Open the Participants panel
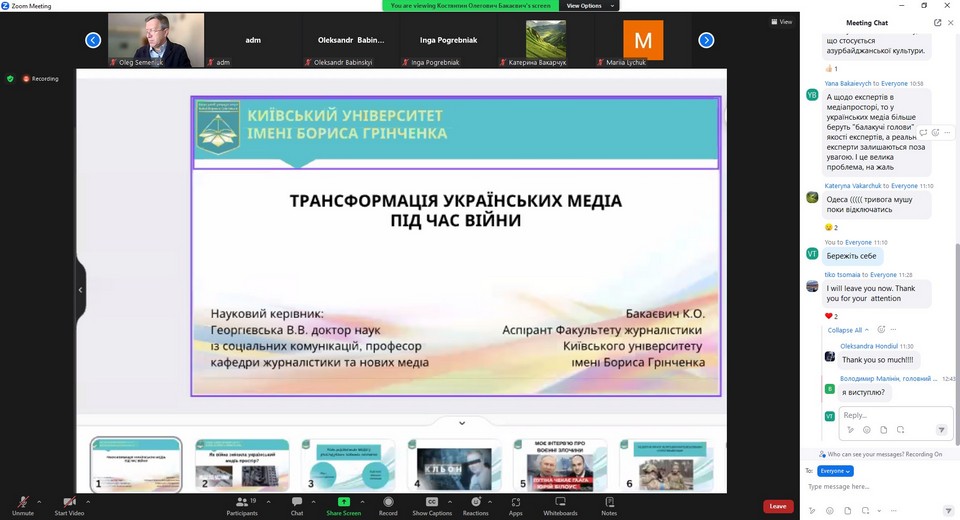 (x=241, y=503)
